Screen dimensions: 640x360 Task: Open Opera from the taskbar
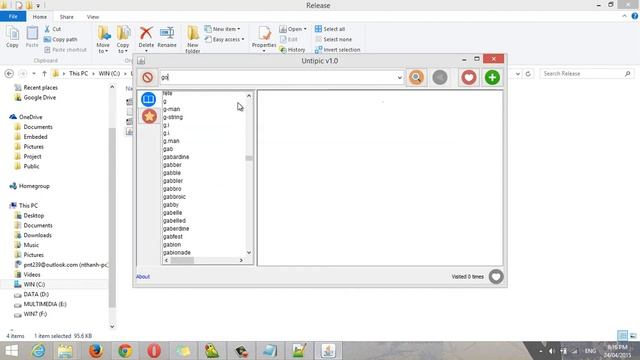(154, 351)
